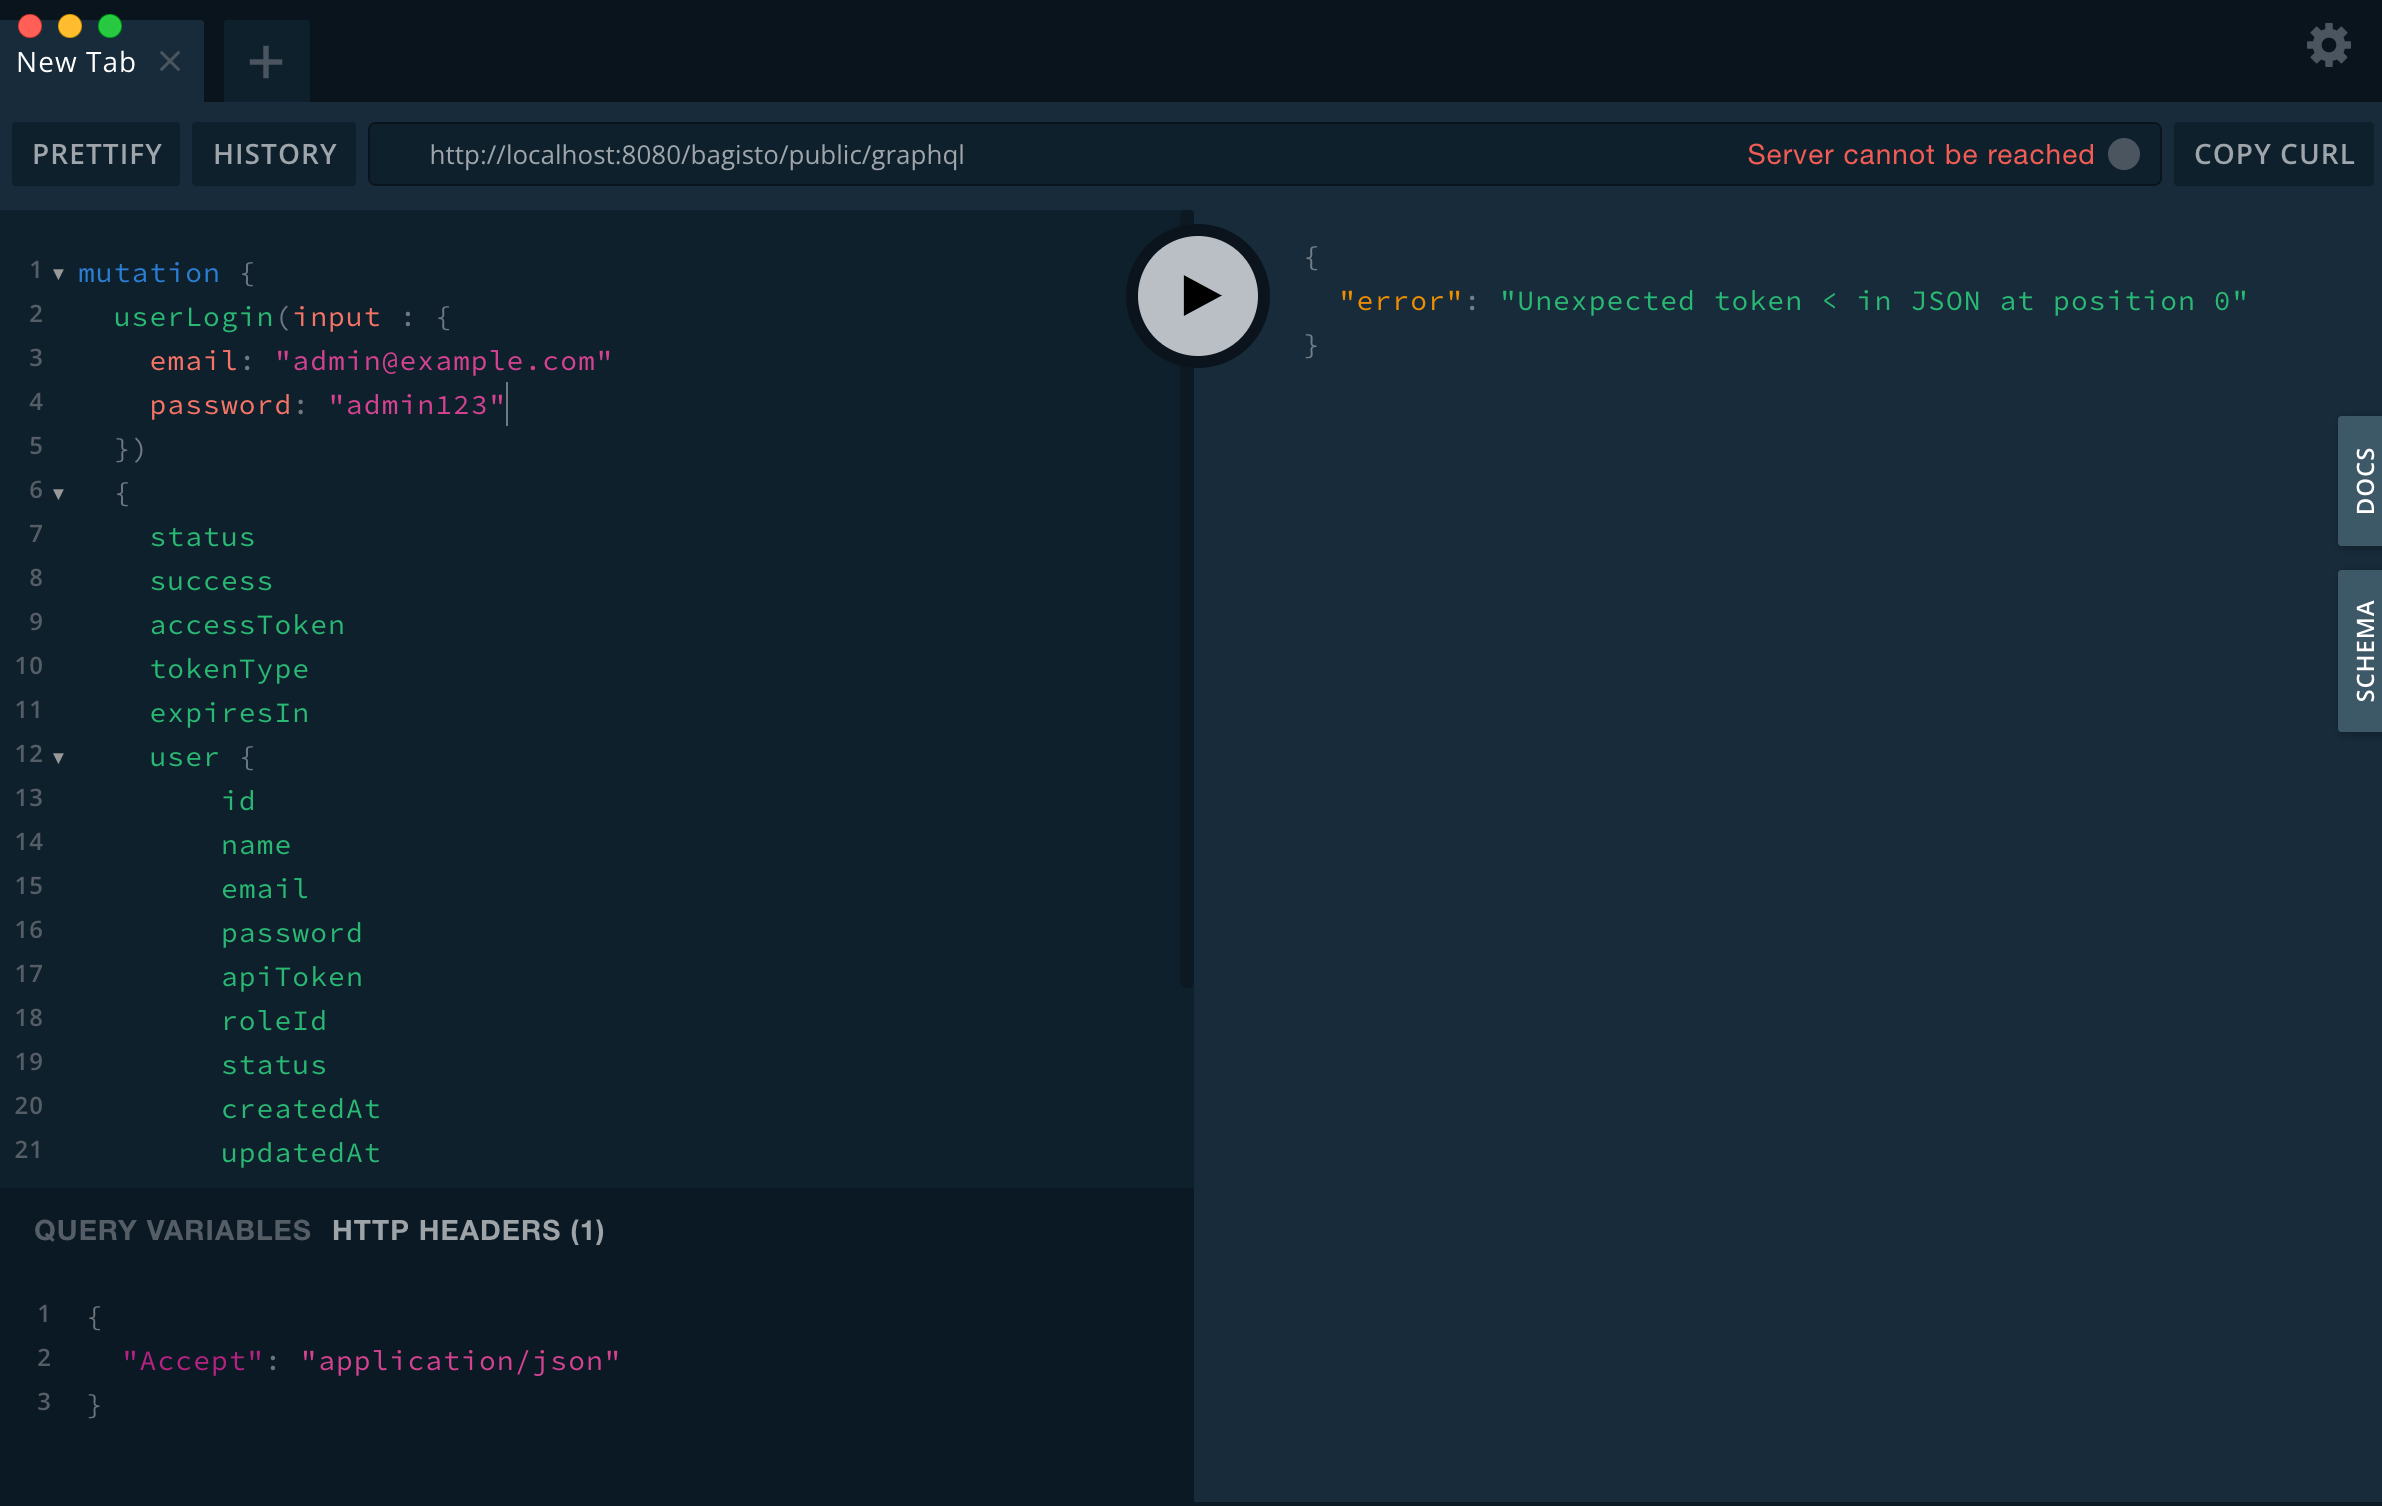Close the New Tab tab with the X
Viewport: 2382px width, 1506px height.
click(170, 61)
